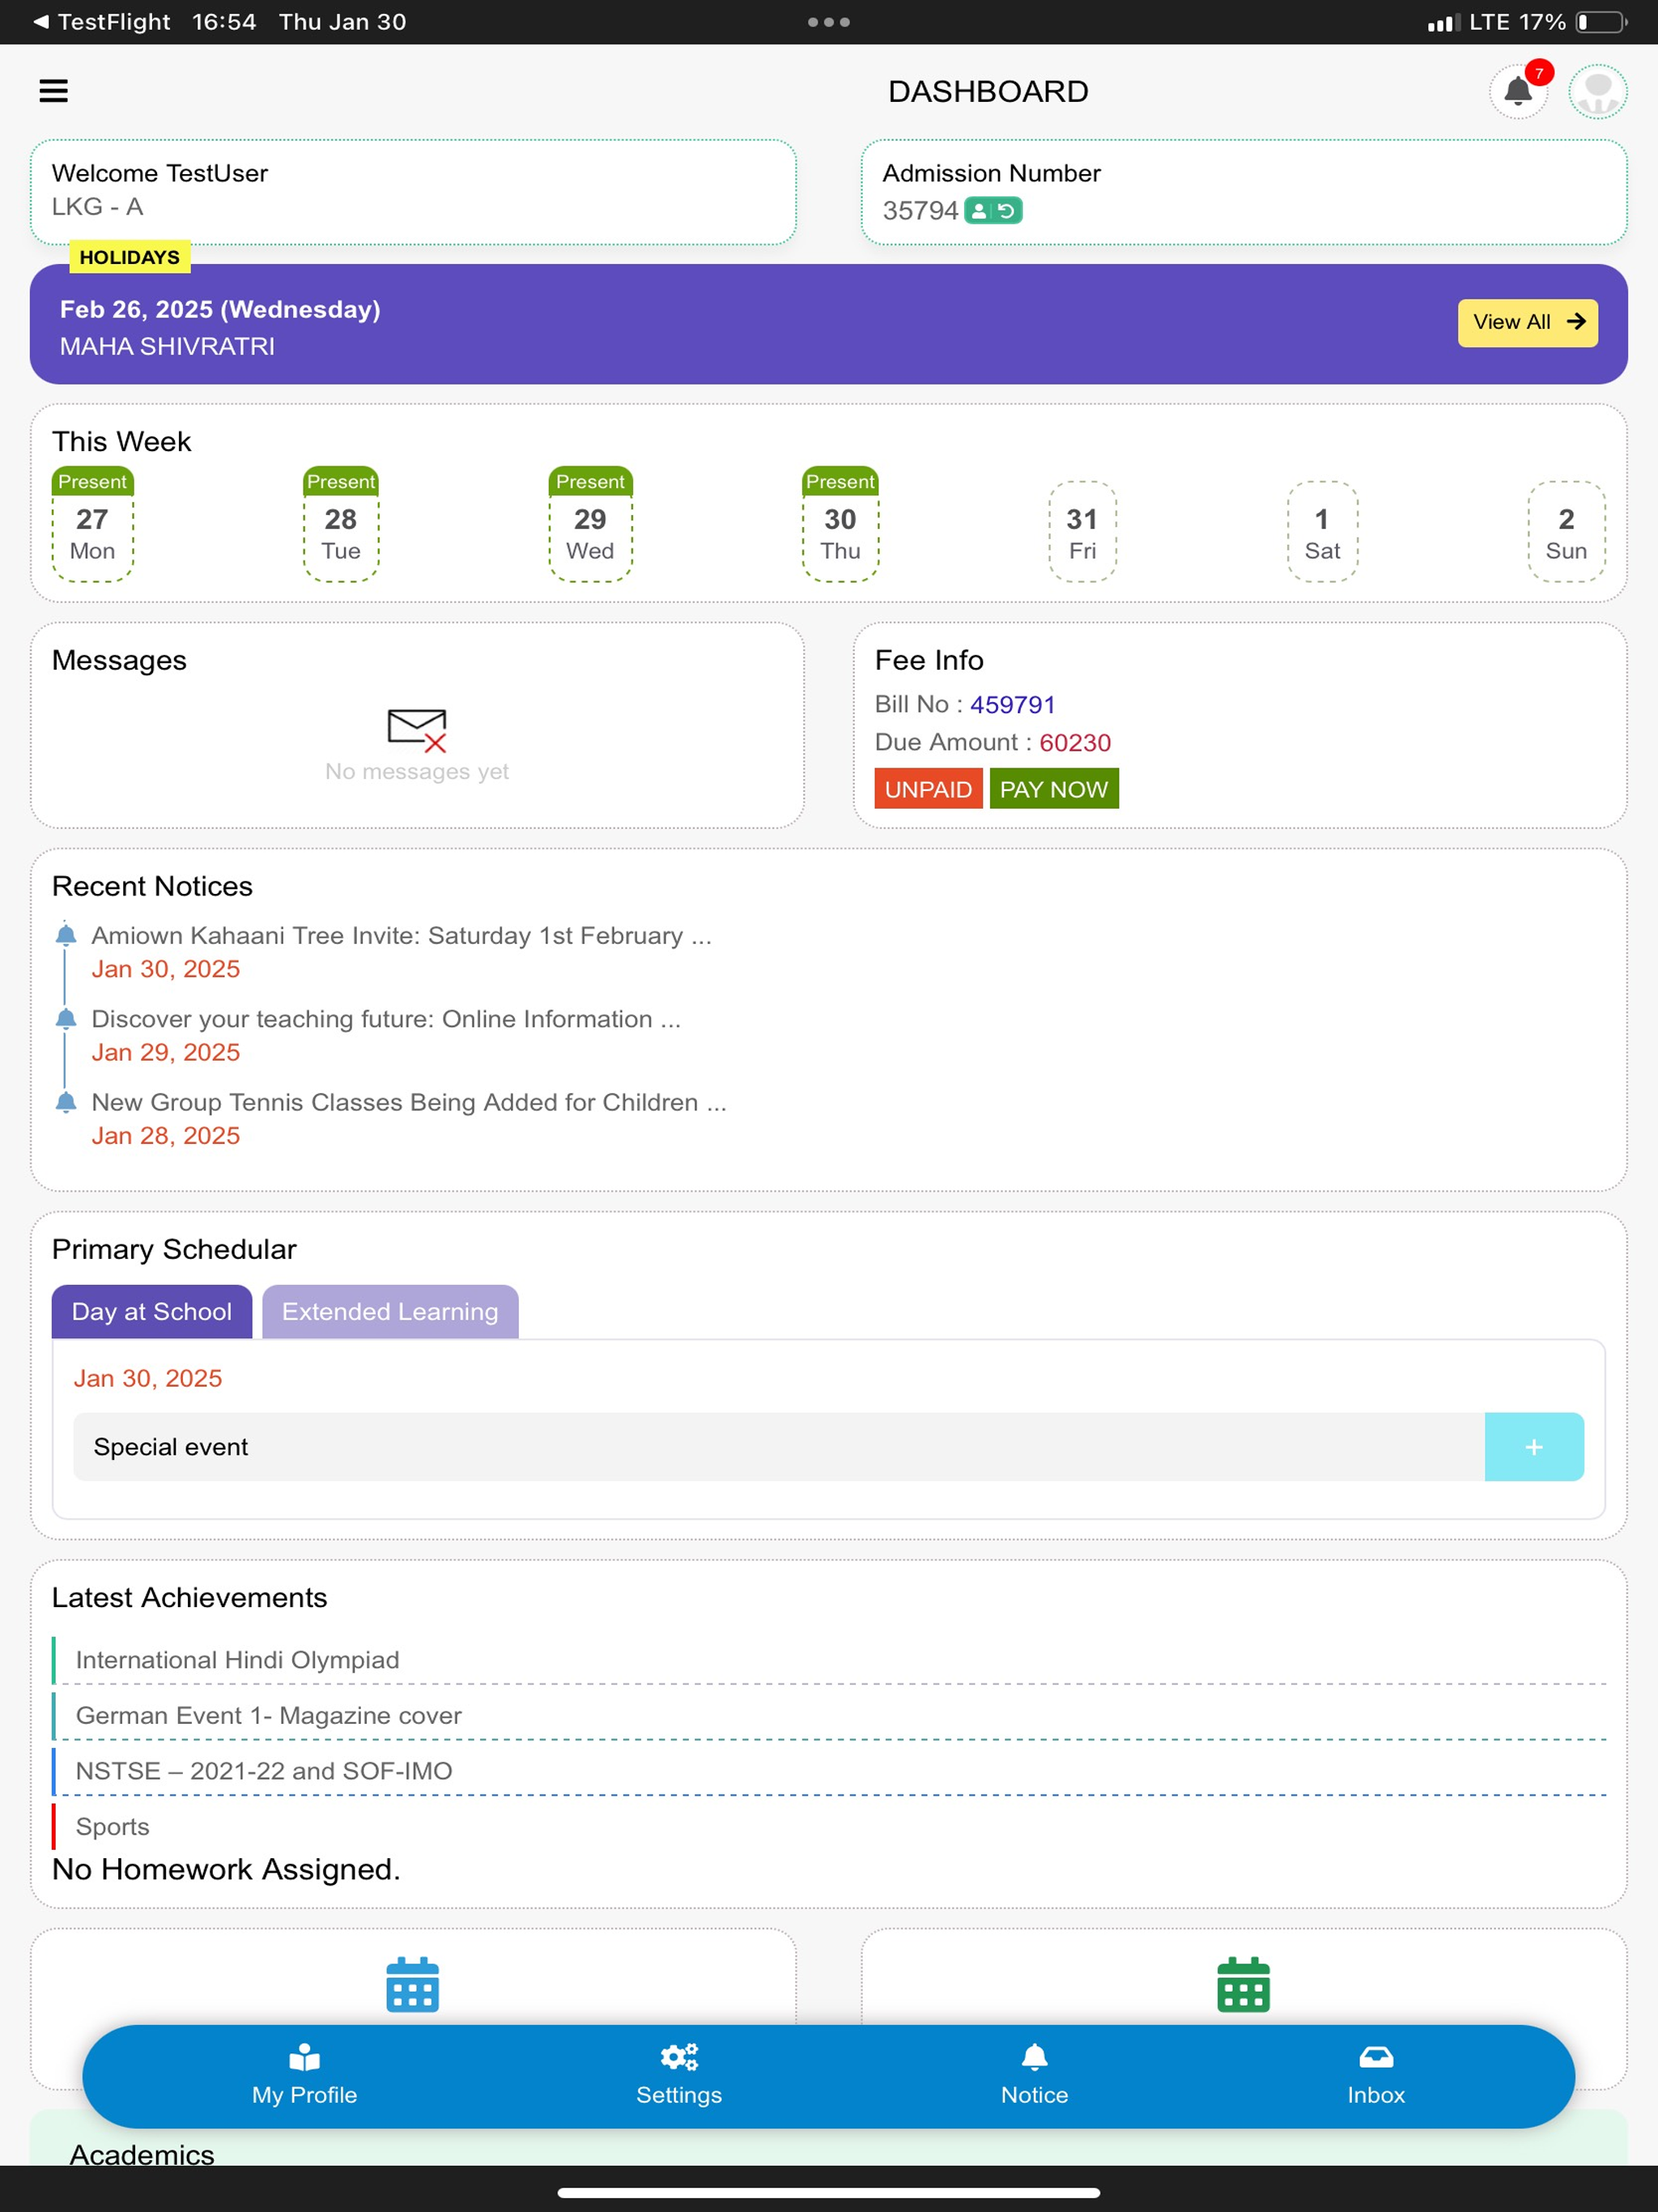Open International Hindi Olympiad achievement
The height and width of the screenshot is (2212, 1658).
point(237,1660)
